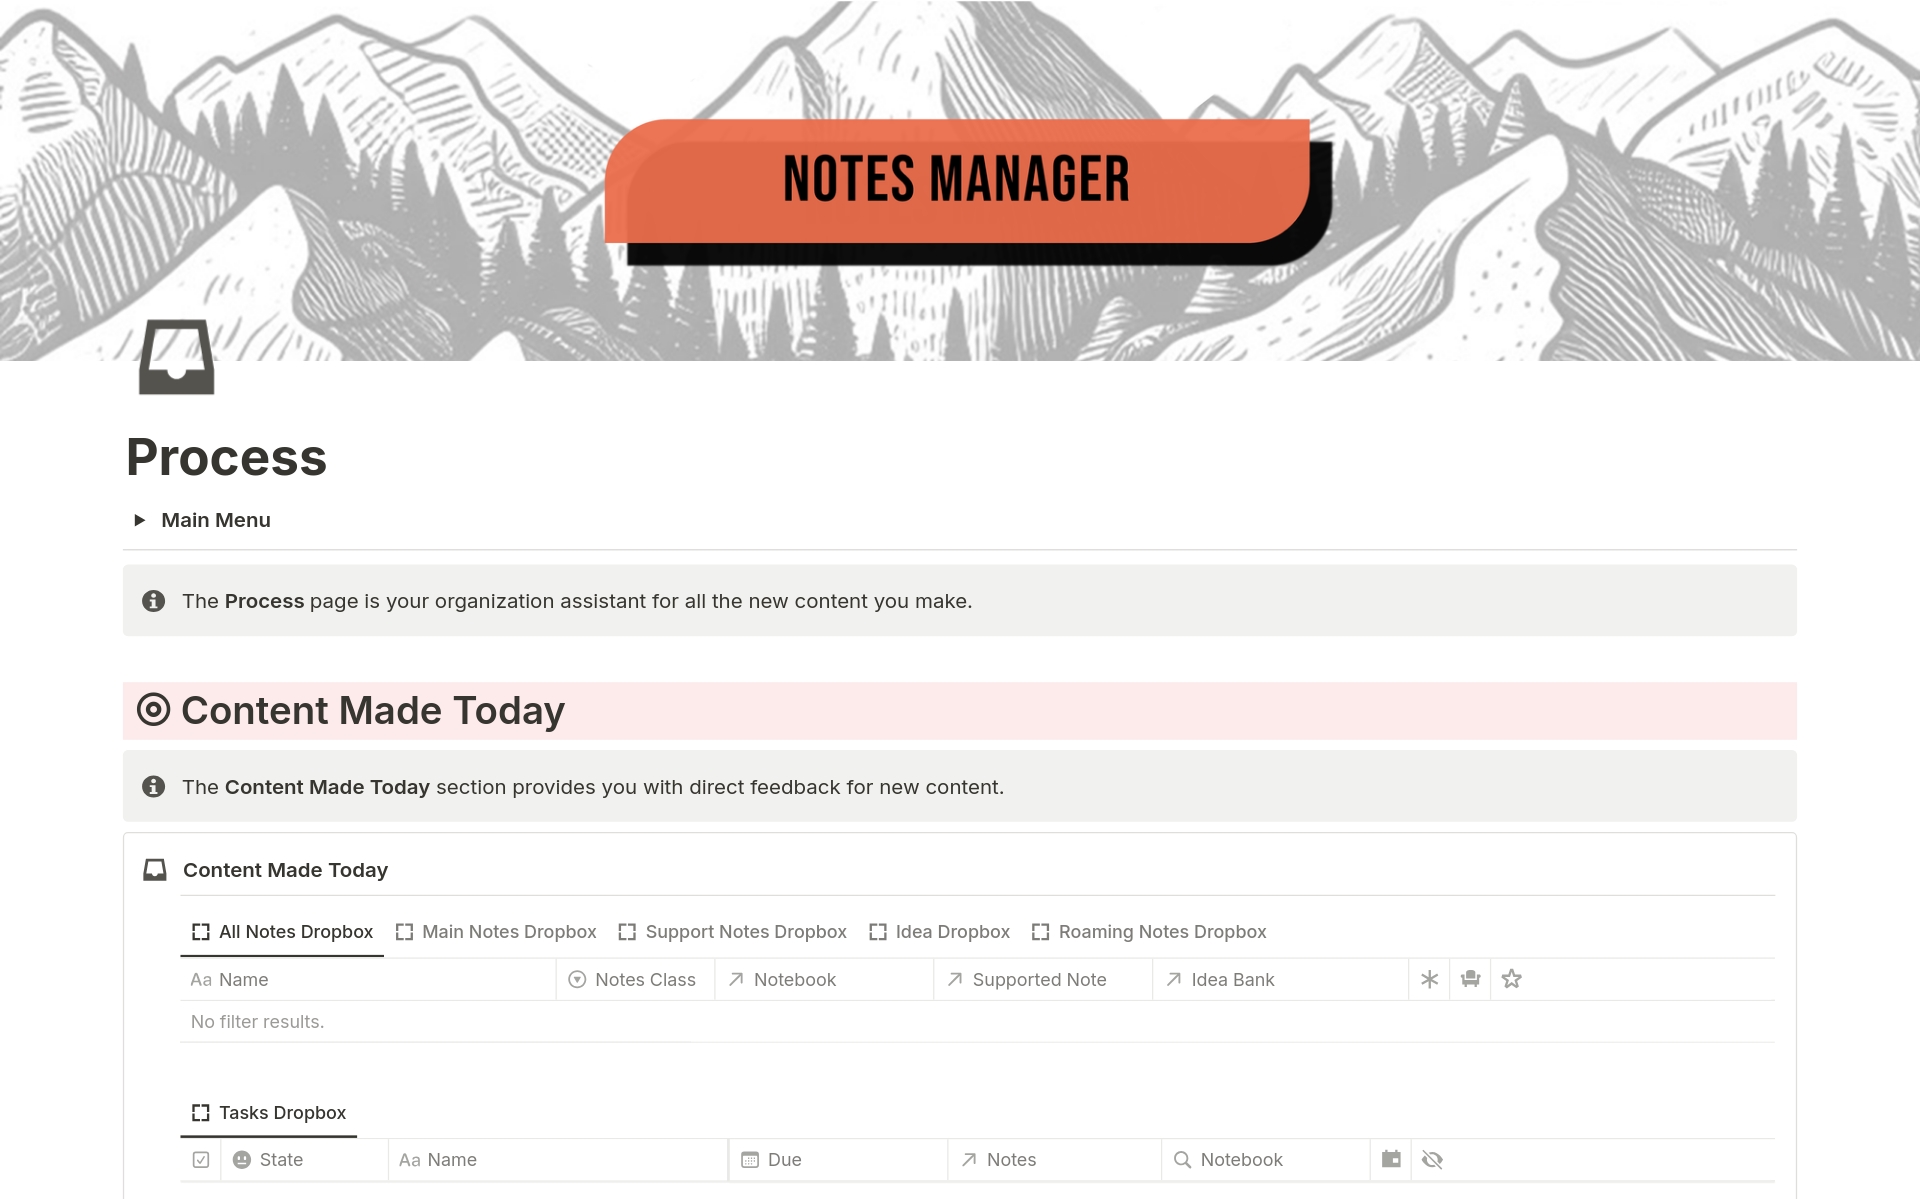Click the snowflake icon in Notes header

click(x=1427, y=978)
